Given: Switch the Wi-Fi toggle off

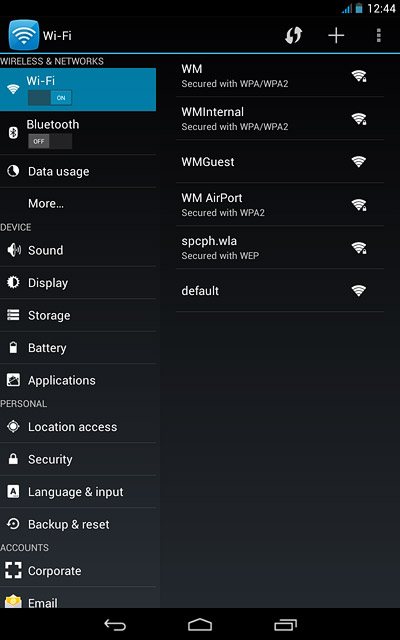Looking at the screenshot, I should coord(50,98).
